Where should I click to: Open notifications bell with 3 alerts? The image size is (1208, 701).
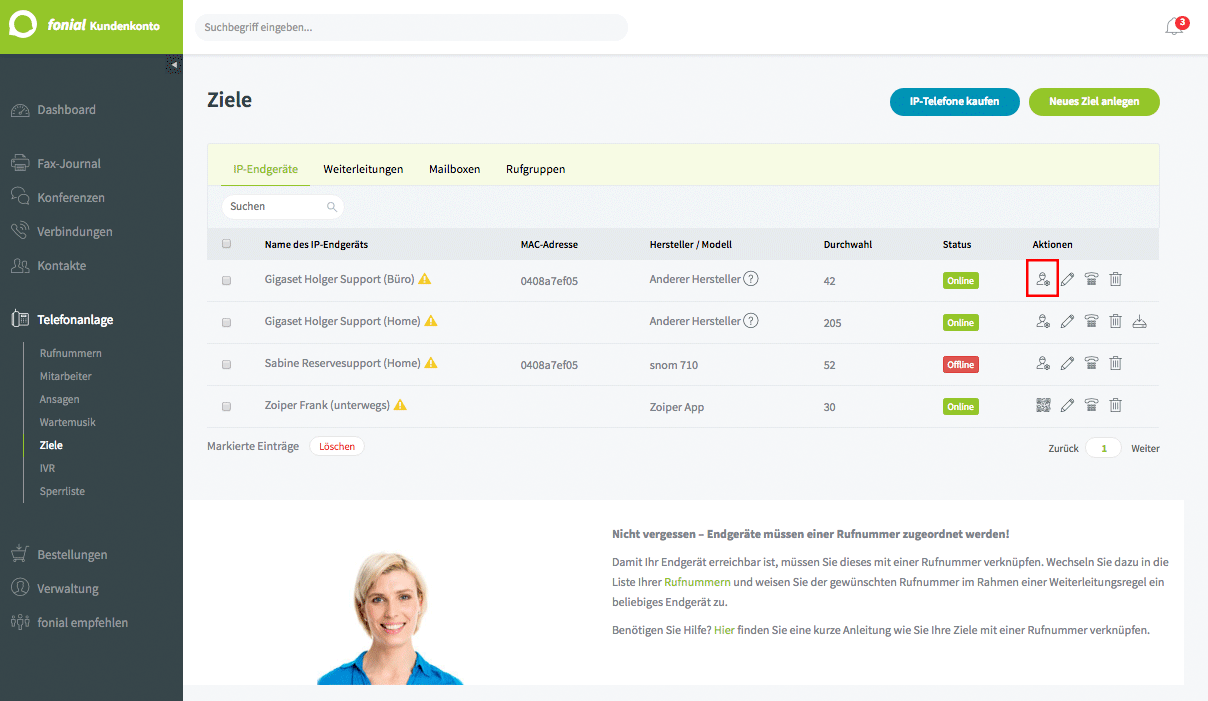pos(1175,26)
